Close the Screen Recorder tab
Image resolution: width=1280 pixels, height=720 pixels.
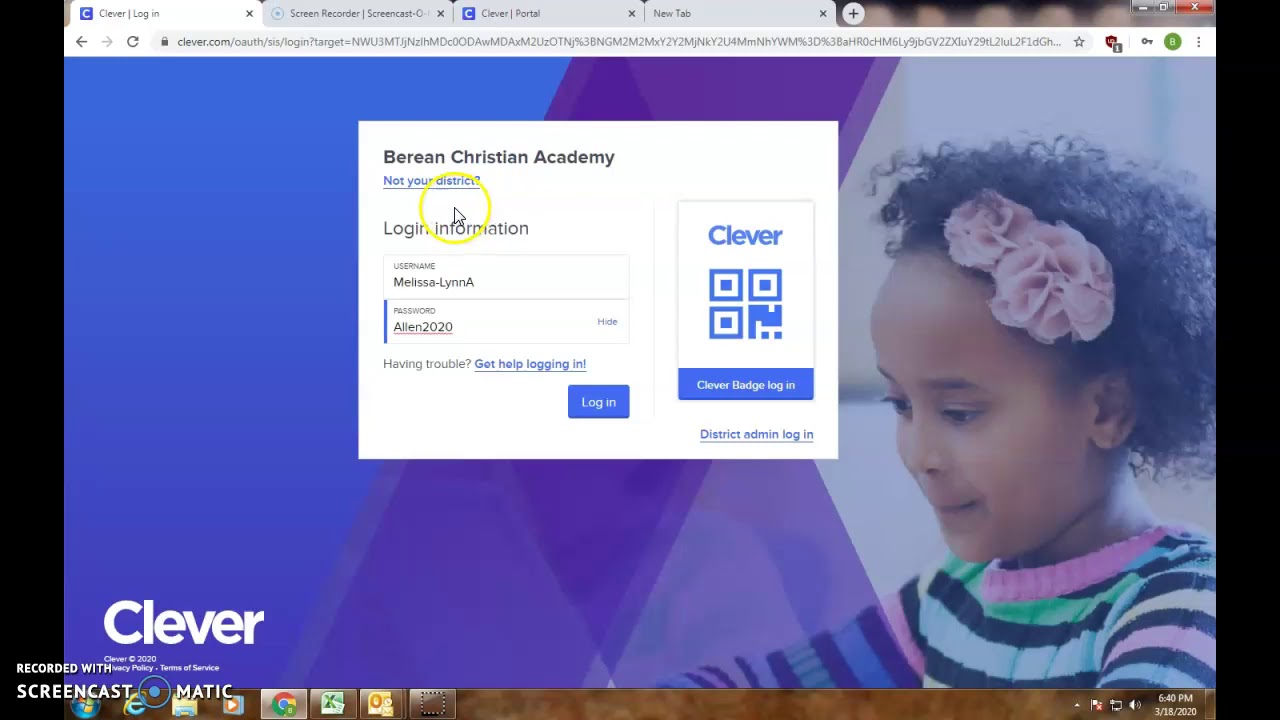[440, 14]
